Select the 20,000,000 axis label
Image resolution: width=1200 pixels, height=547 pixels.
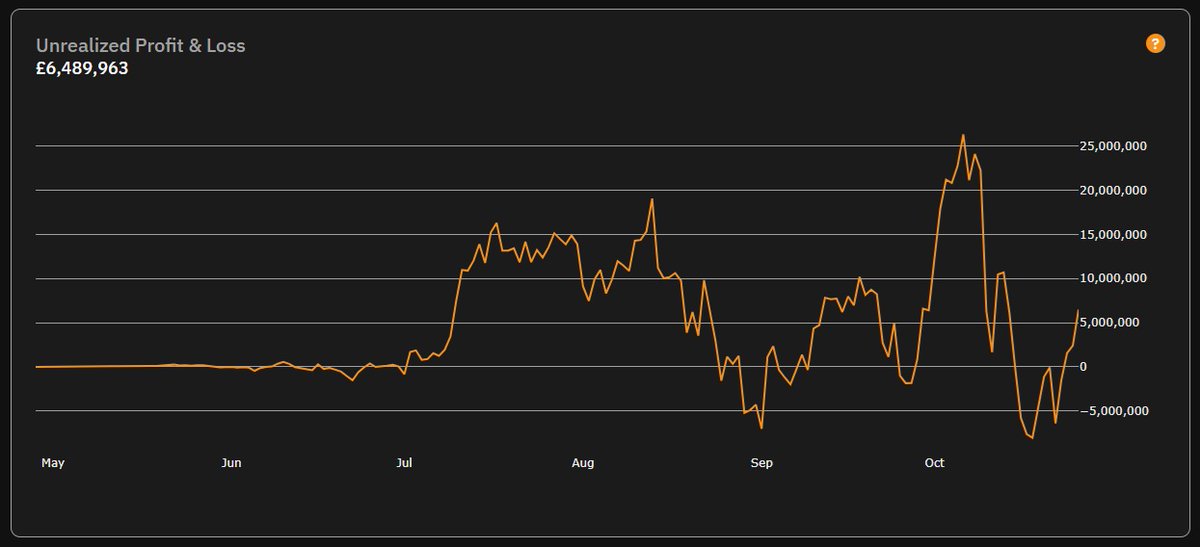(1113, 191)
